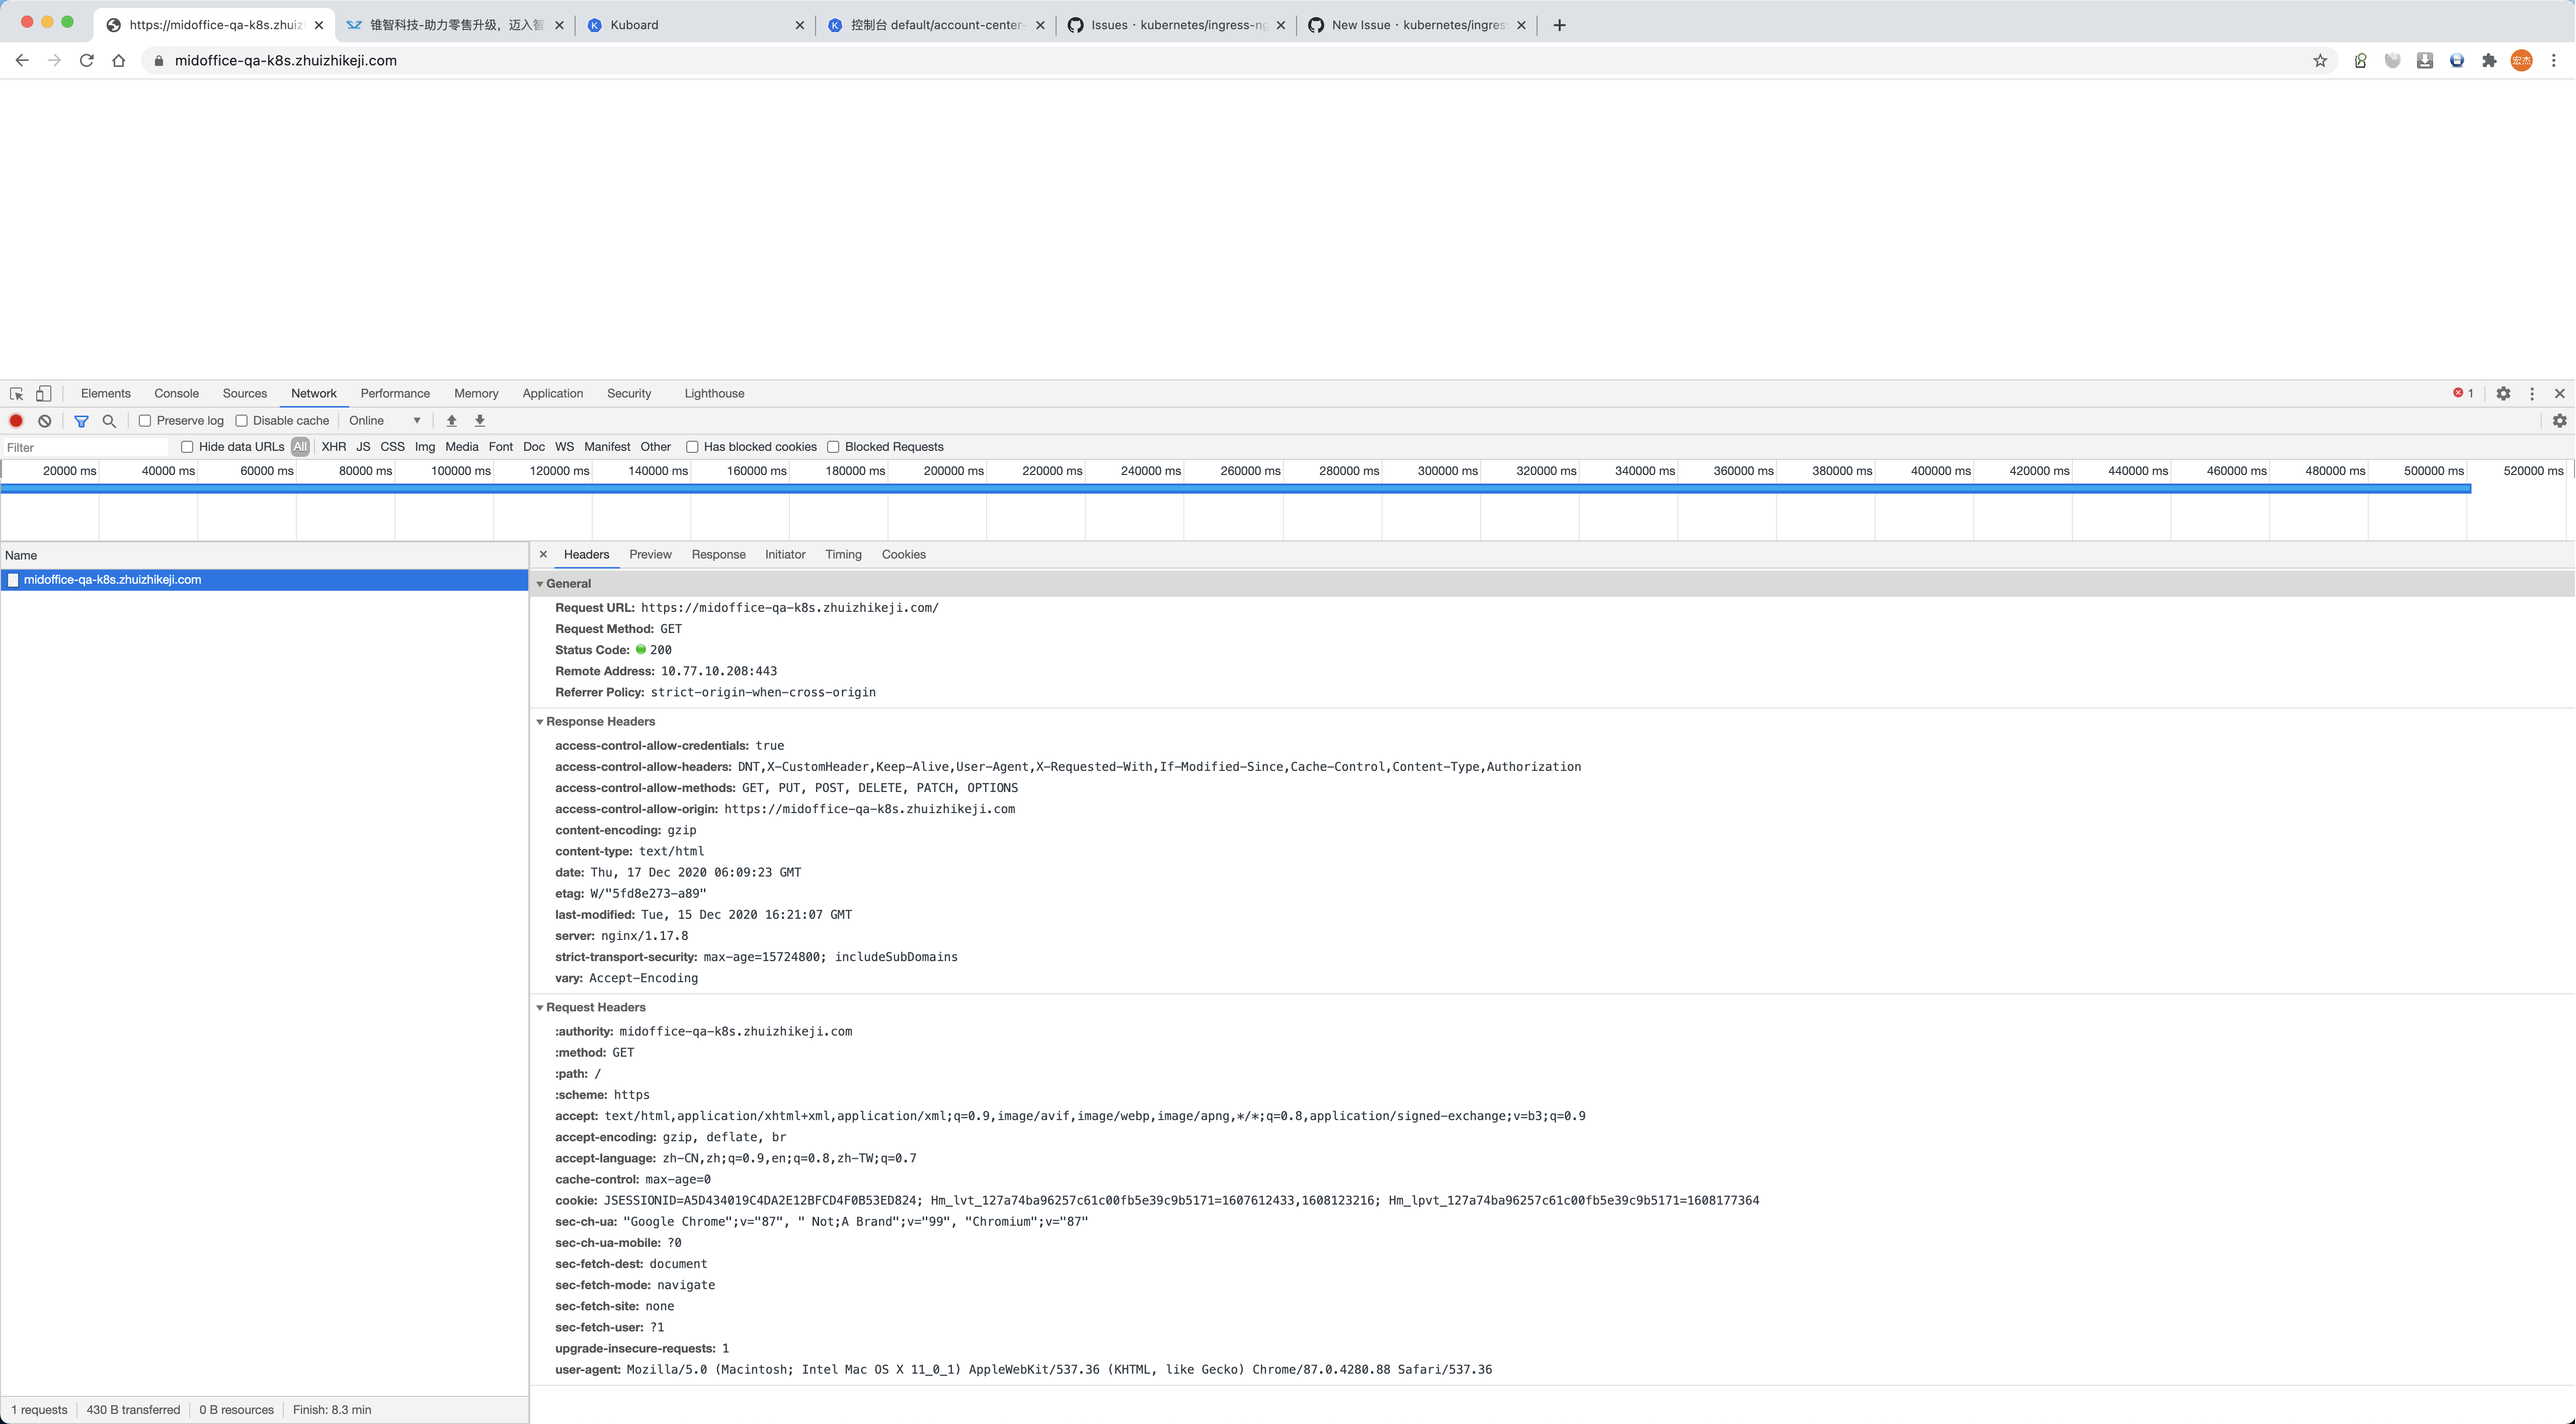Check Hide data URLs

(188, 446)
